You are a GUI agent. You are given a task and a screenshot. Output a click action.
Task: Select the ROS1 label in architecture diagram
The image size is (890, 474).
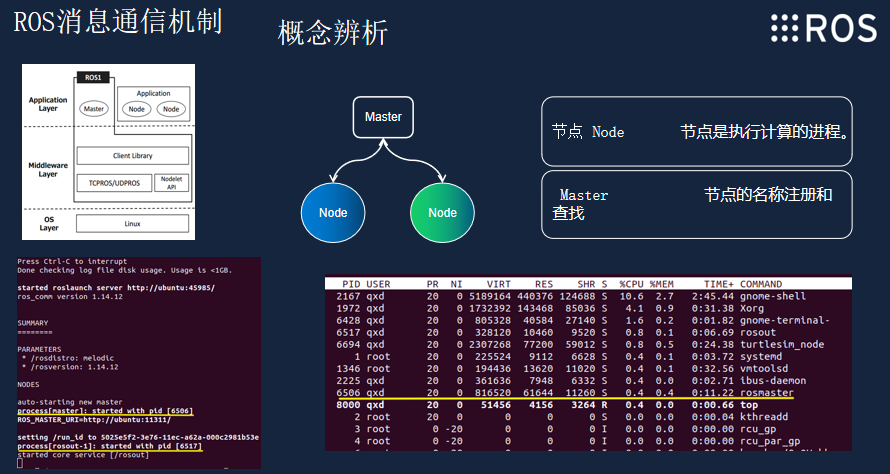point(93,77)
